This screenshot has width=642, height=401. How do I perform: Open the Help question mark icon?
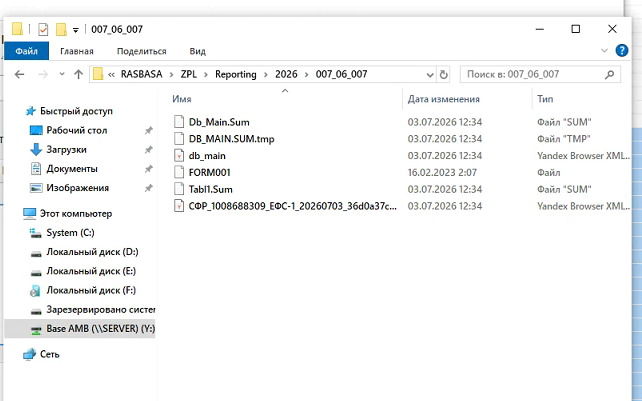tap(622, 51)
